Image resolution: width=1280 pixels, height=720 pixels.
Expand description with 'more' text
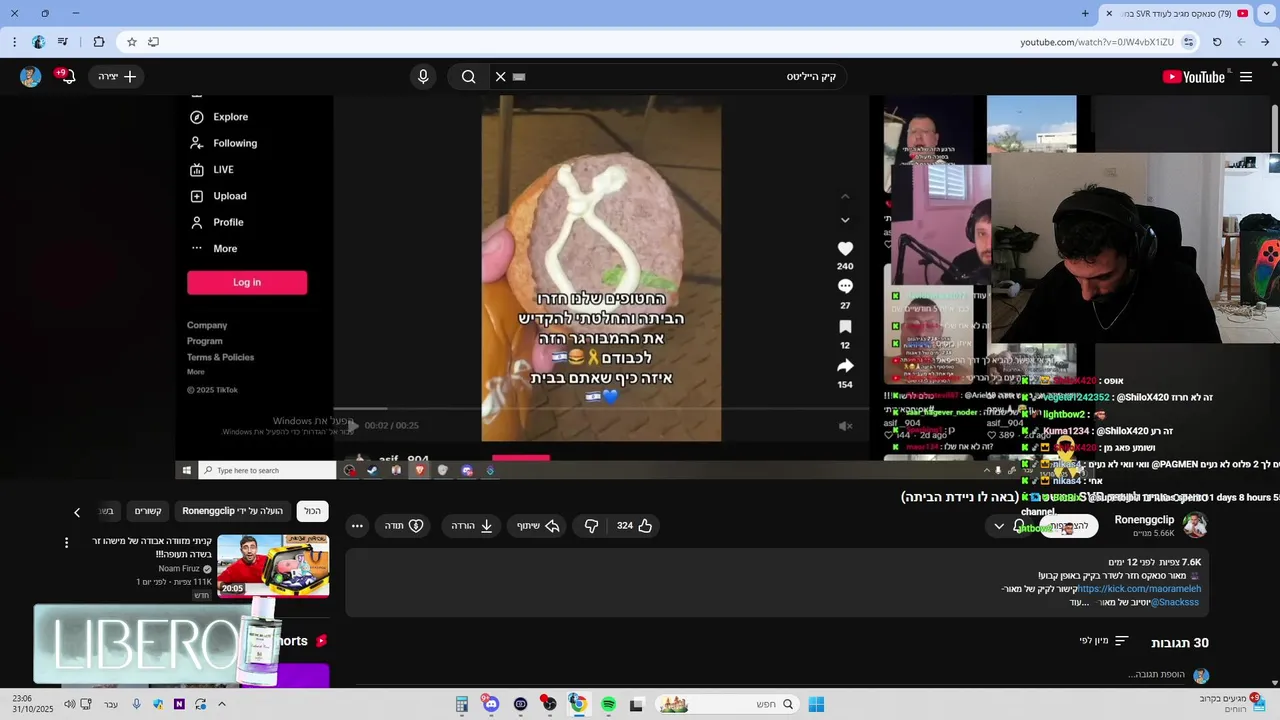pyautogui.click(x=1077, y=602)
